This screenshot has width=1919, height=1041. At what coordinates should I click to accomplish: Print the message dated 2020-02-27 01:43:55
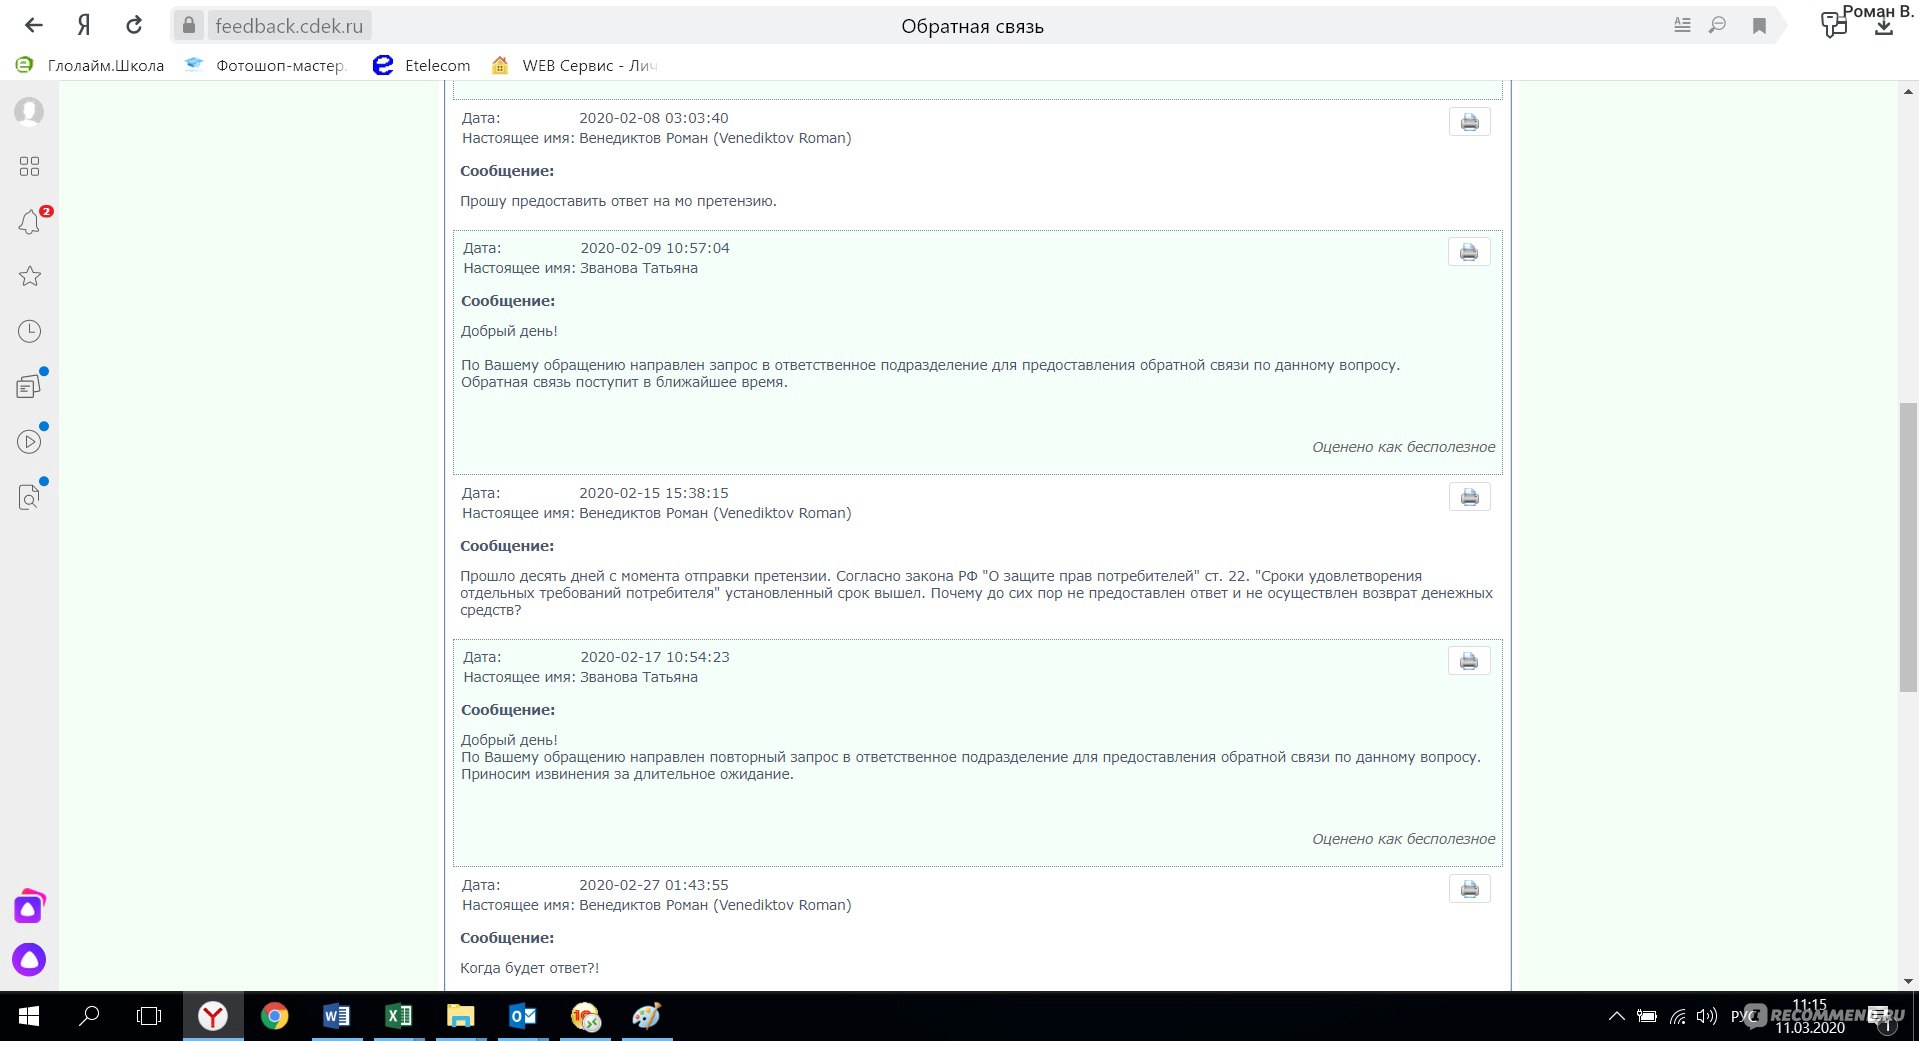coord(1469,889)
